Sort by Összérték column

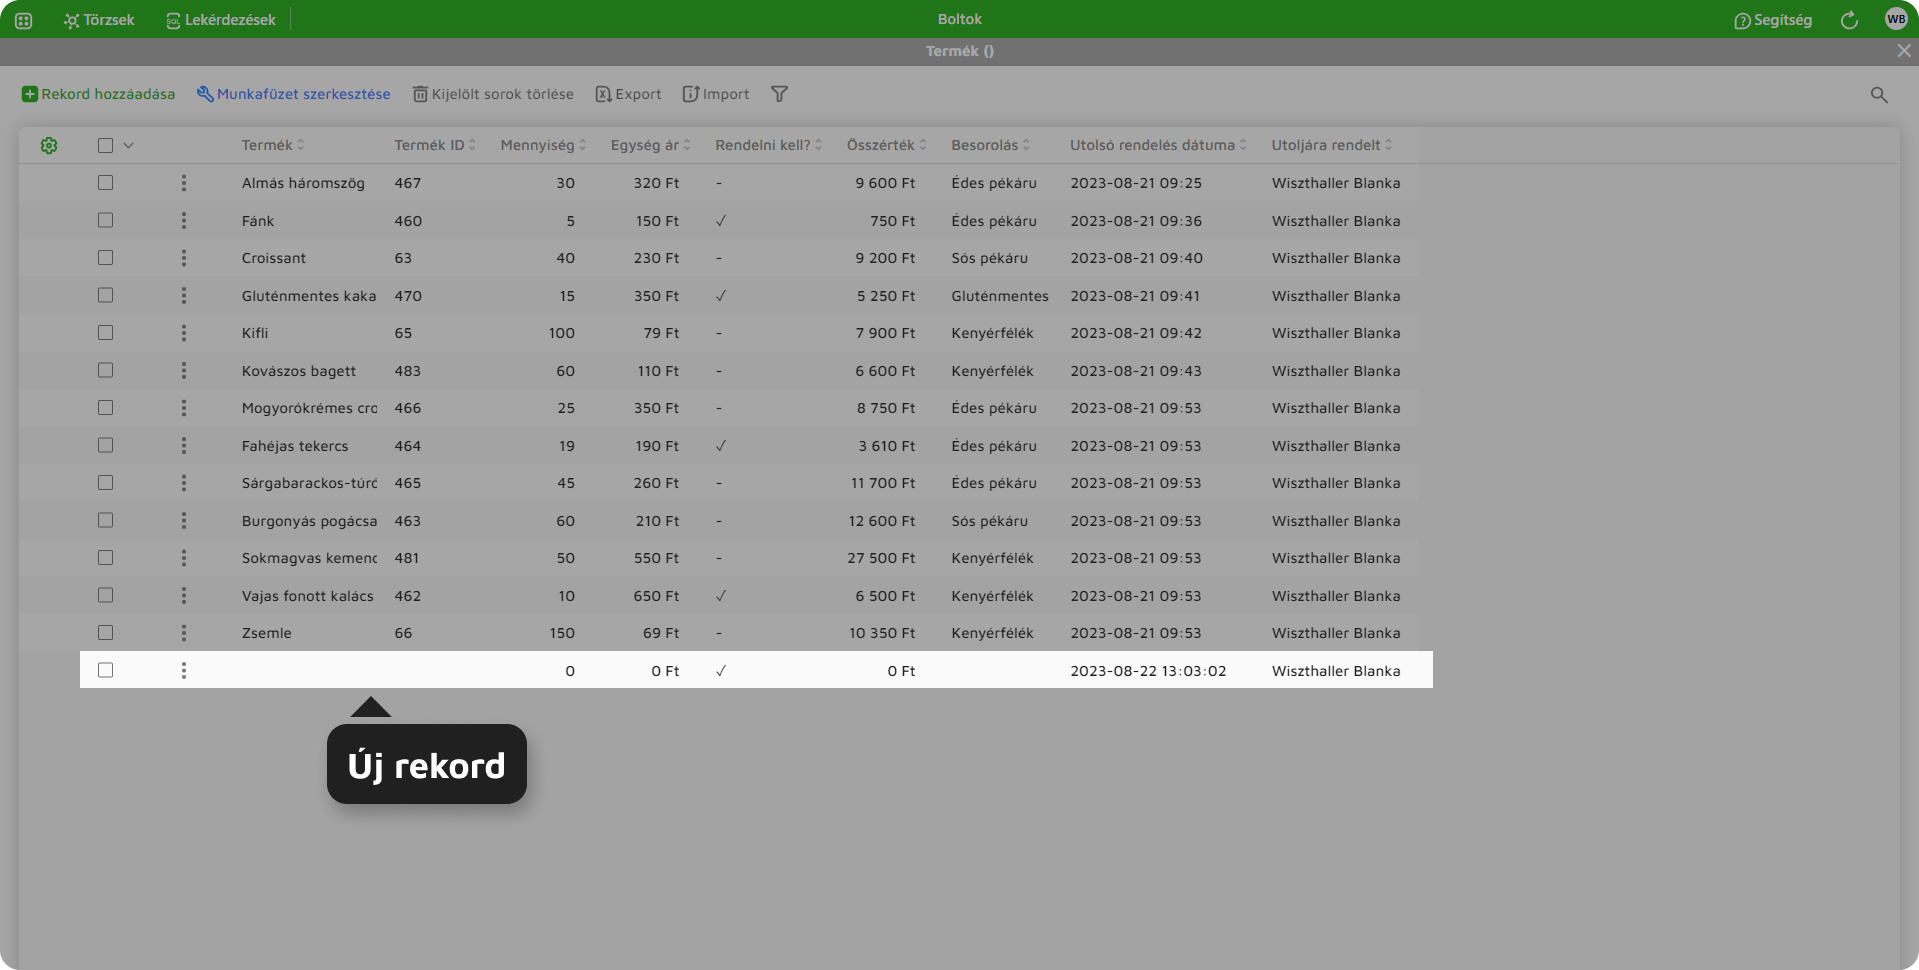(886, 145)
